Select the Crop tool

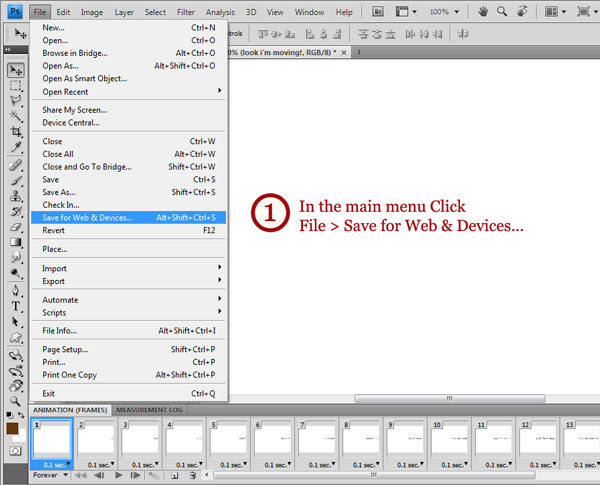[16, 132]
